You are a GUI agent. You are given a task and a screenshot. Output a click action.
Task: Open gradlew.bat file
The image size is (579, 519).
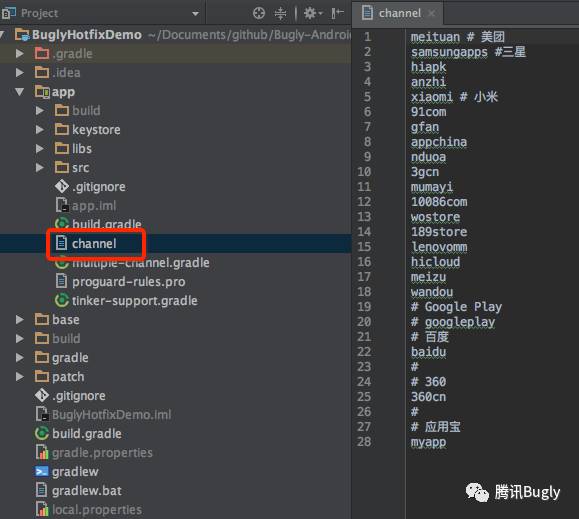87,491
